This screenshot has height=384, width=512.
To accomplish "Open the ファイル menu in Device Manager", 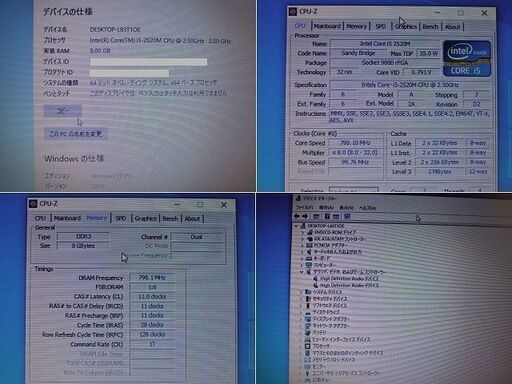I will pos(305,208).
